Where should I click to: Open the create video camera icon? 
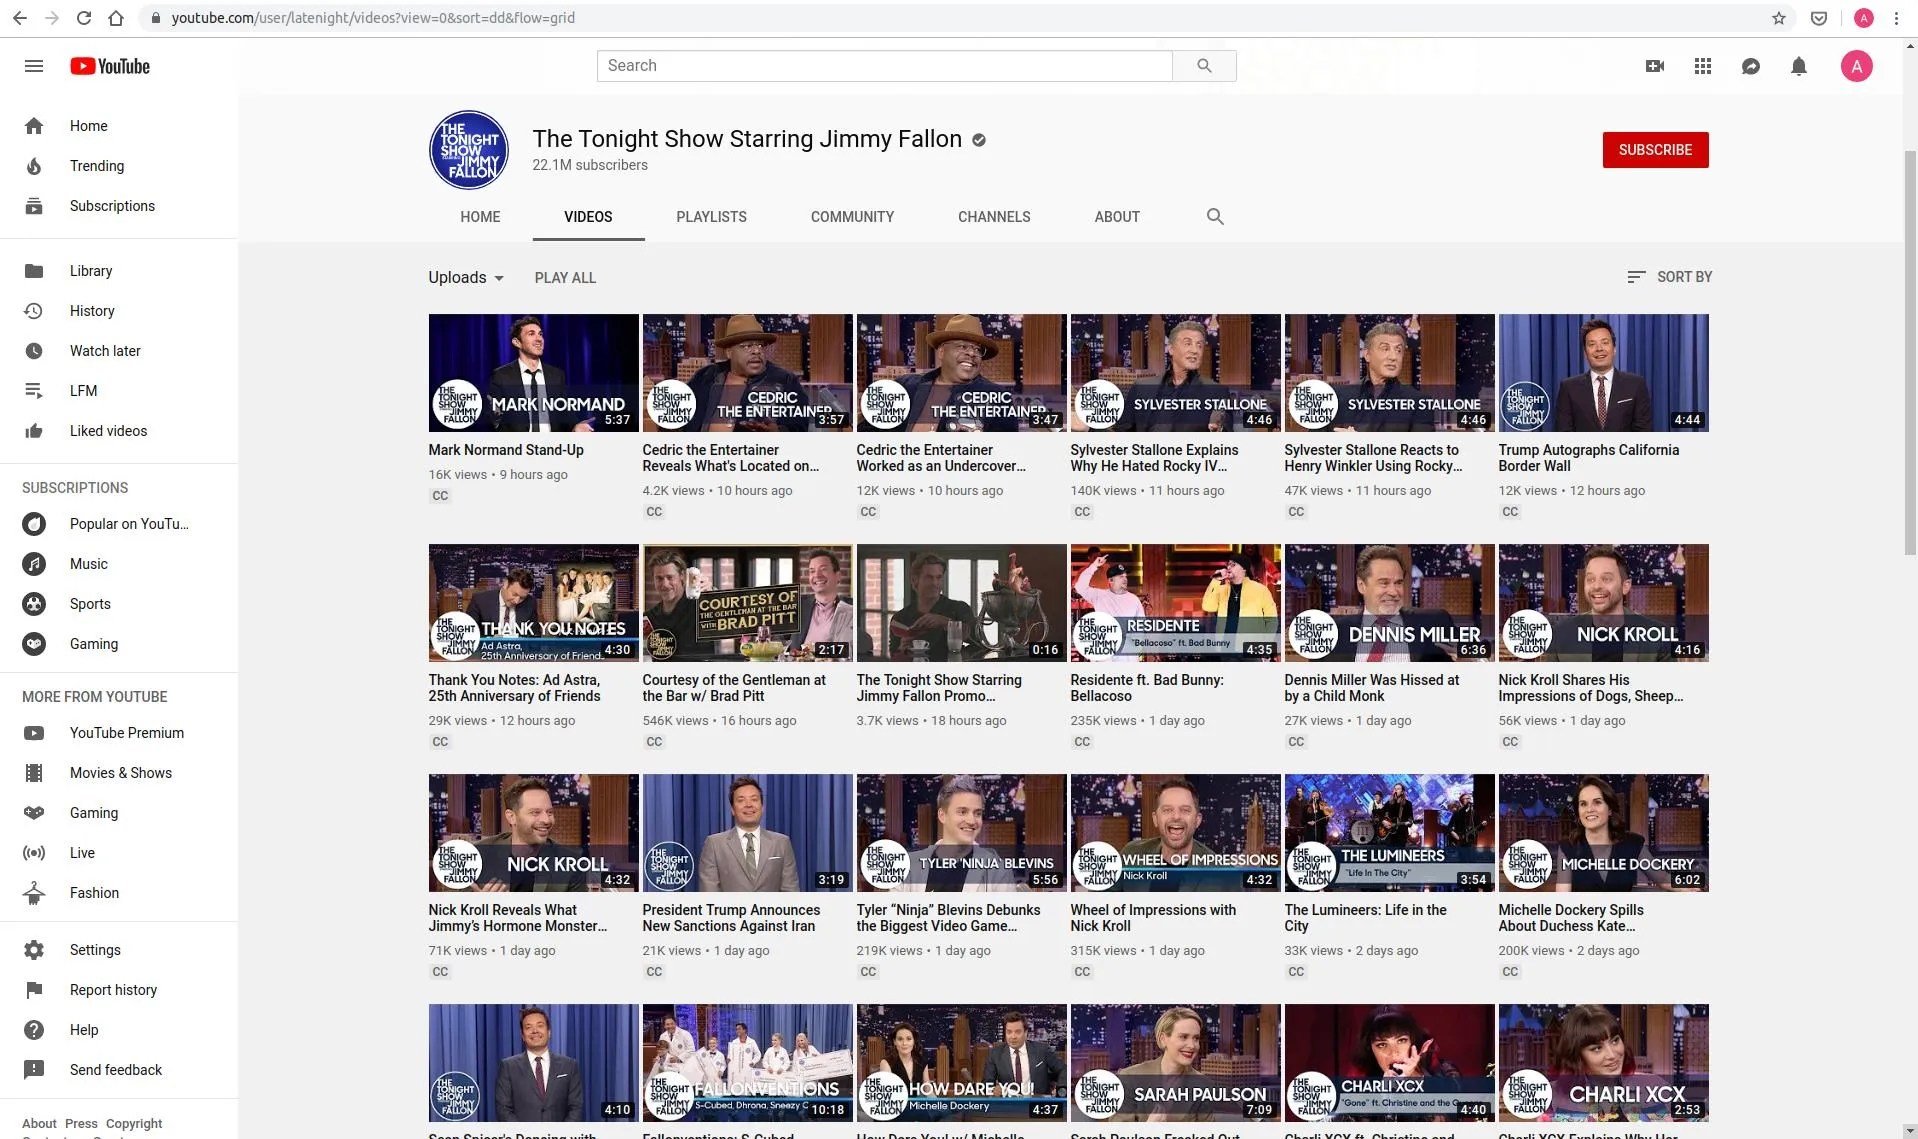tap(1655, 66)
